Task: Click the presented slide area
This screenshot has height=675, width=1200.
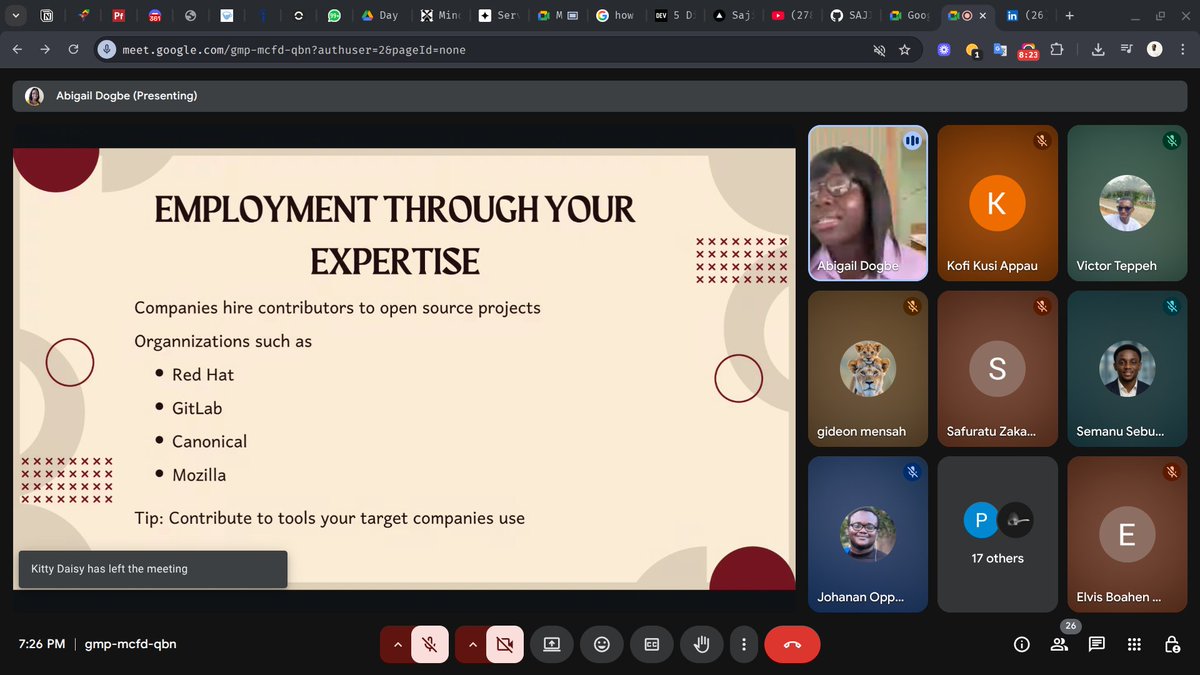Action: 404,369
